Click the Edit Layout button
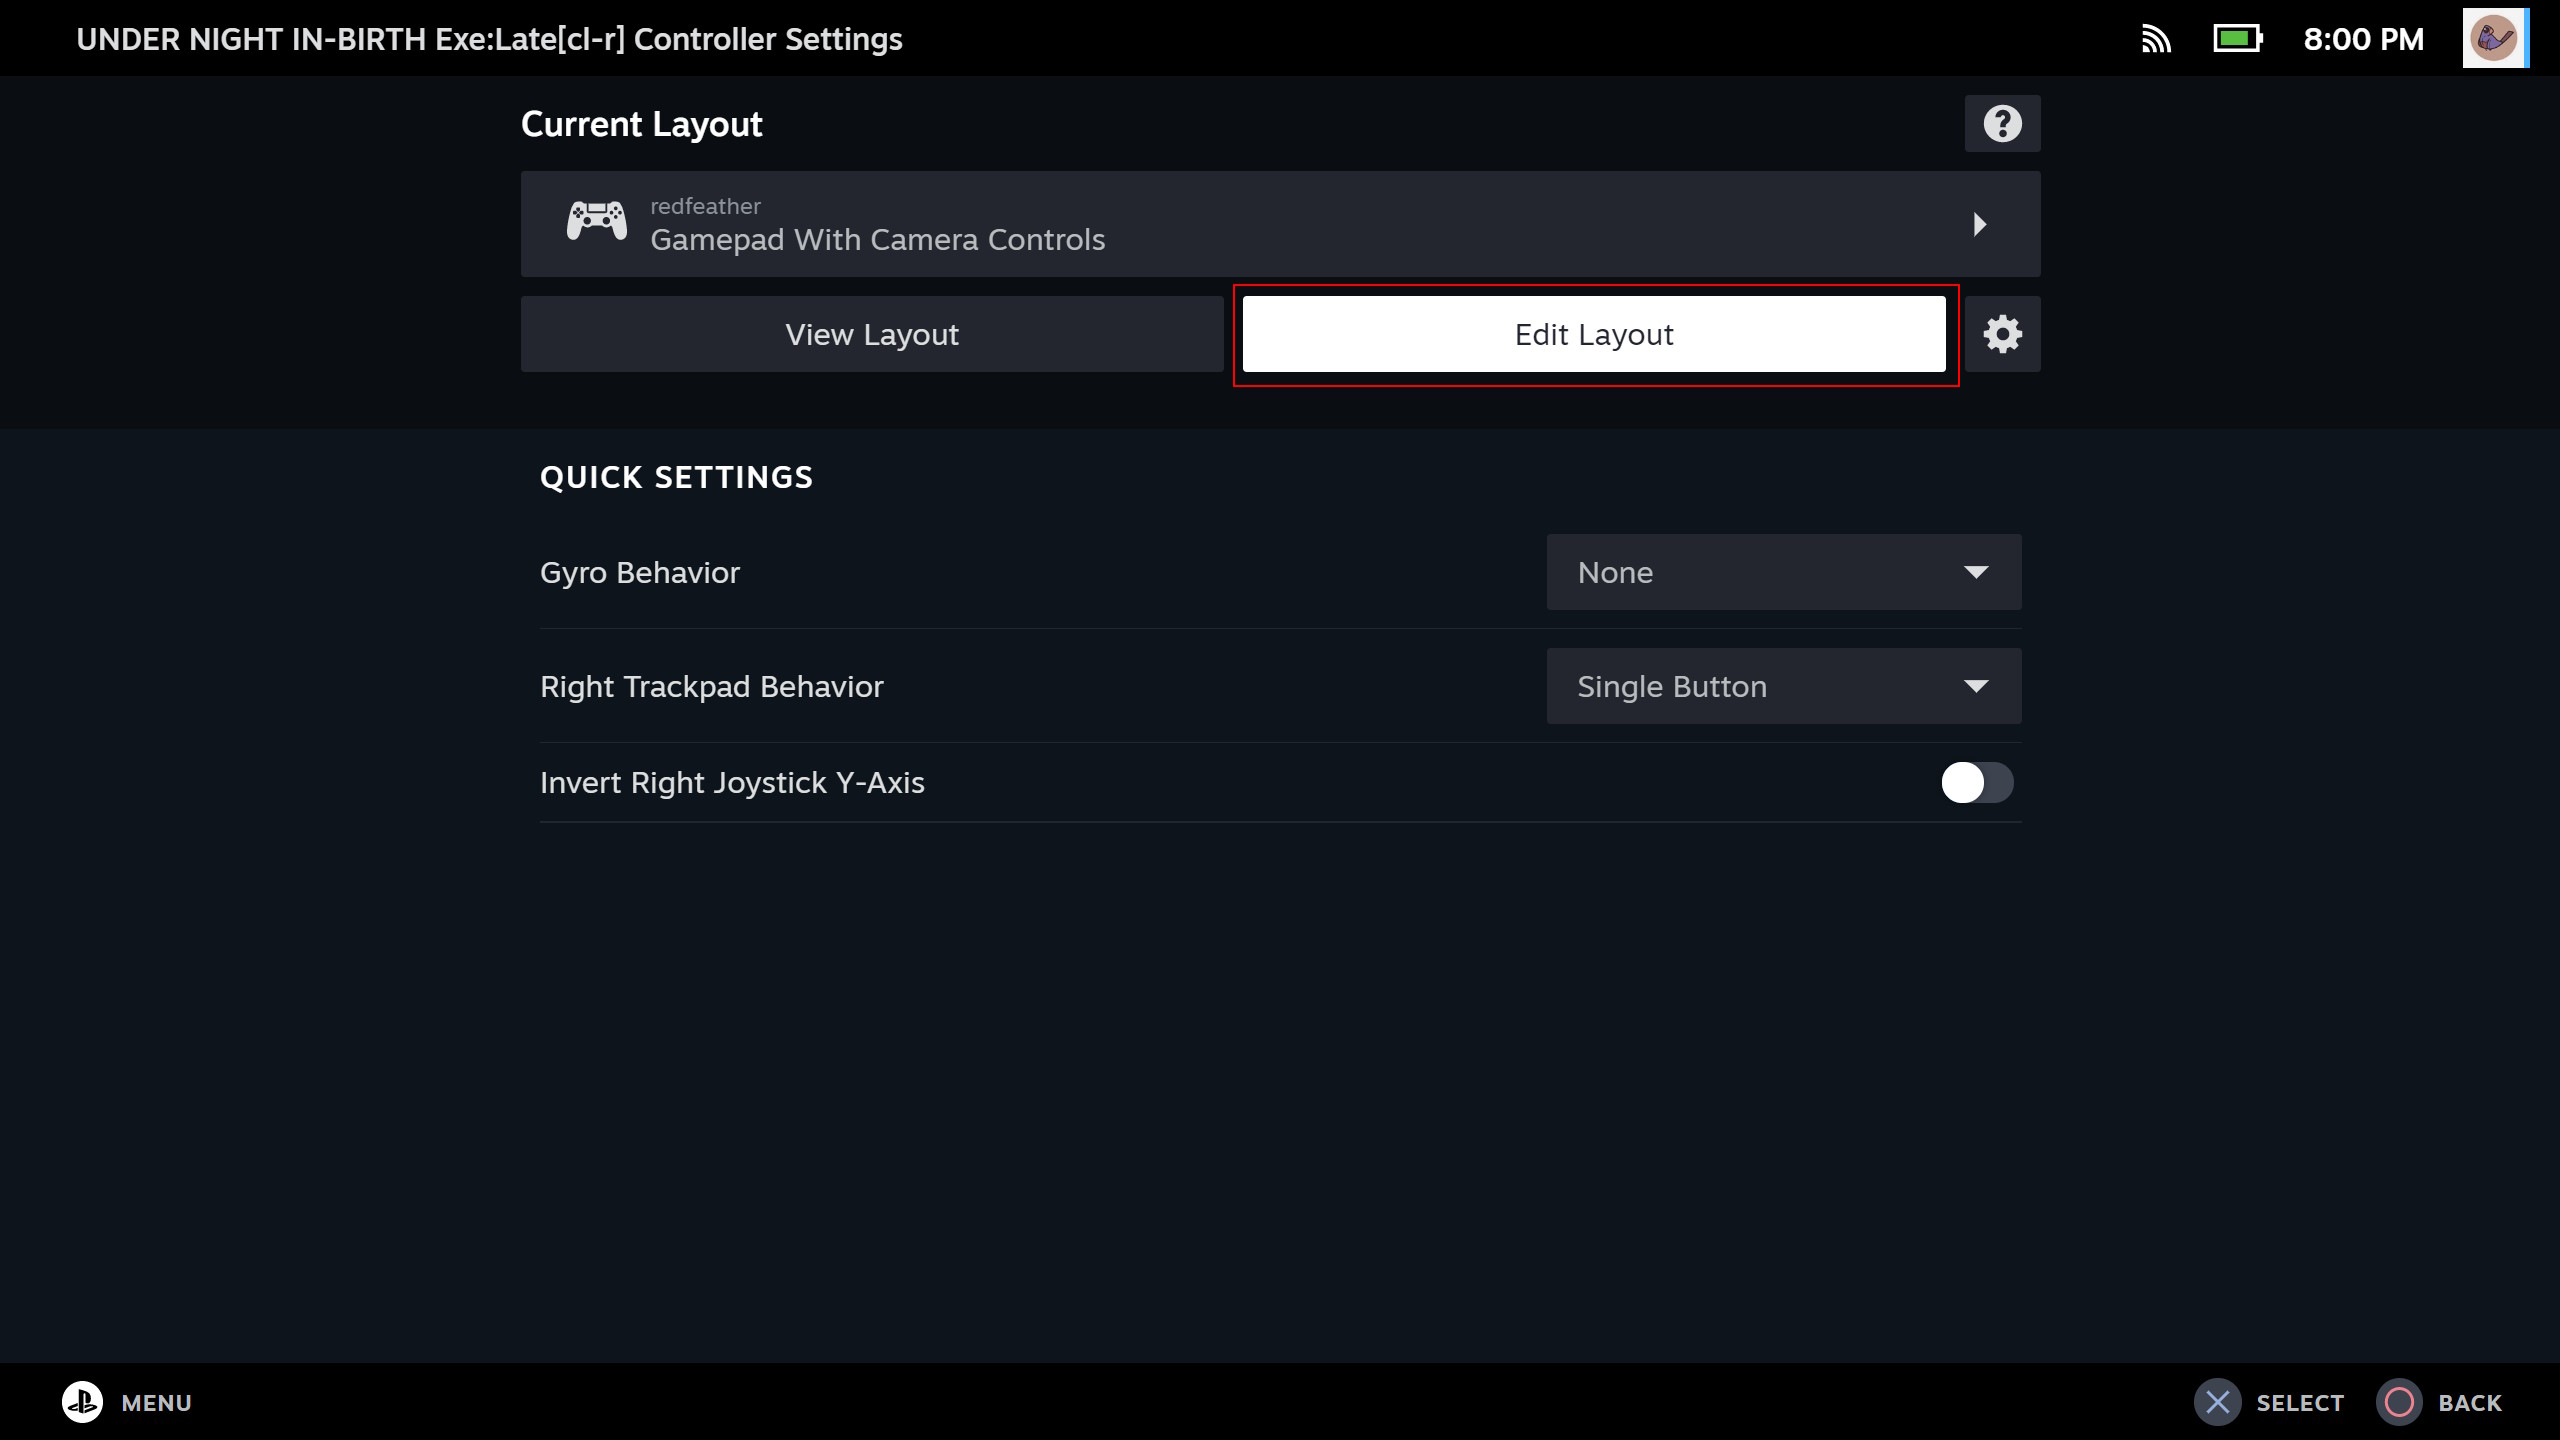 (1593, 334)
